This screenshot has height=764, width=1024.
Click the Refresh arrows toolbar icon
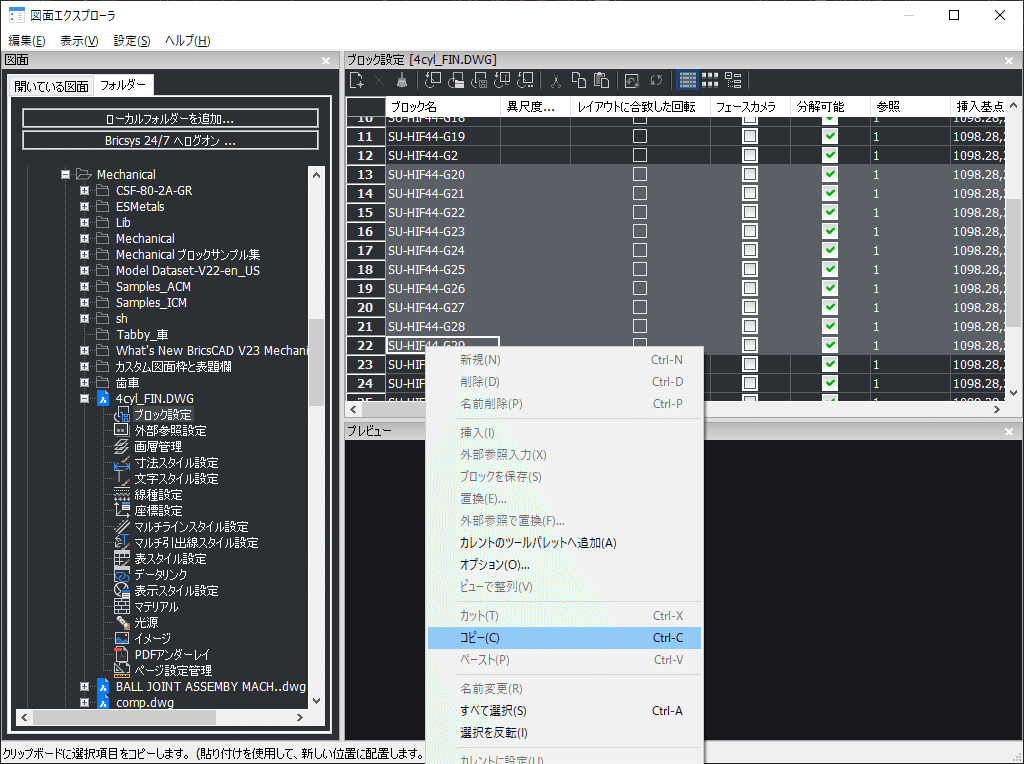[x=656, y=80]
